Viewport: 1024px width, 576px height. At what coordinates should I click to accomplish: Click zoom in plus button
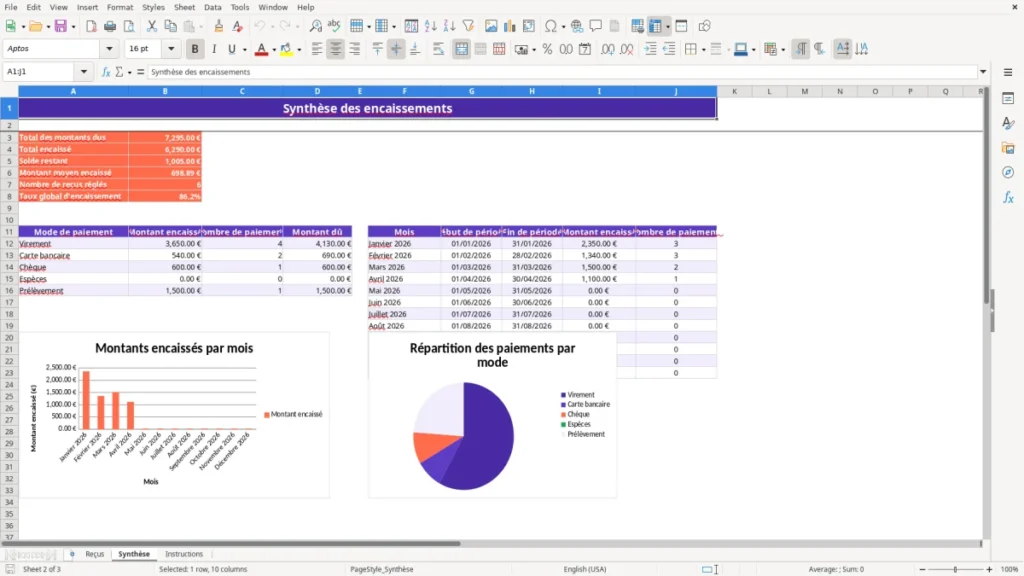tap(989, 569)
